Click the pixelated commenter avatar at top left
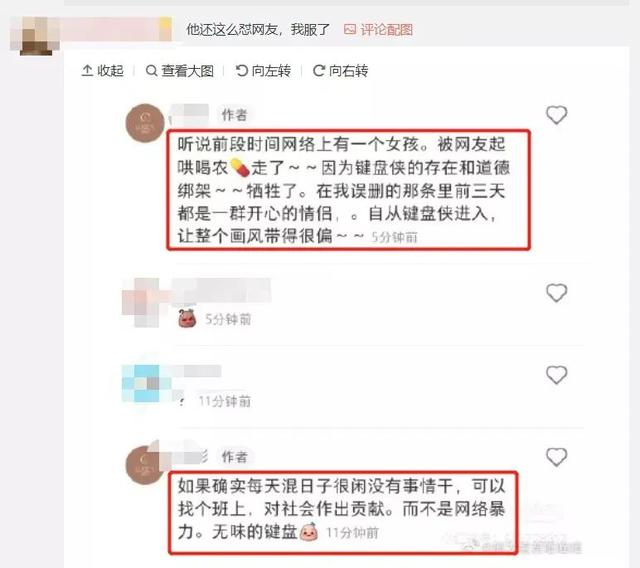 [36, 36]
